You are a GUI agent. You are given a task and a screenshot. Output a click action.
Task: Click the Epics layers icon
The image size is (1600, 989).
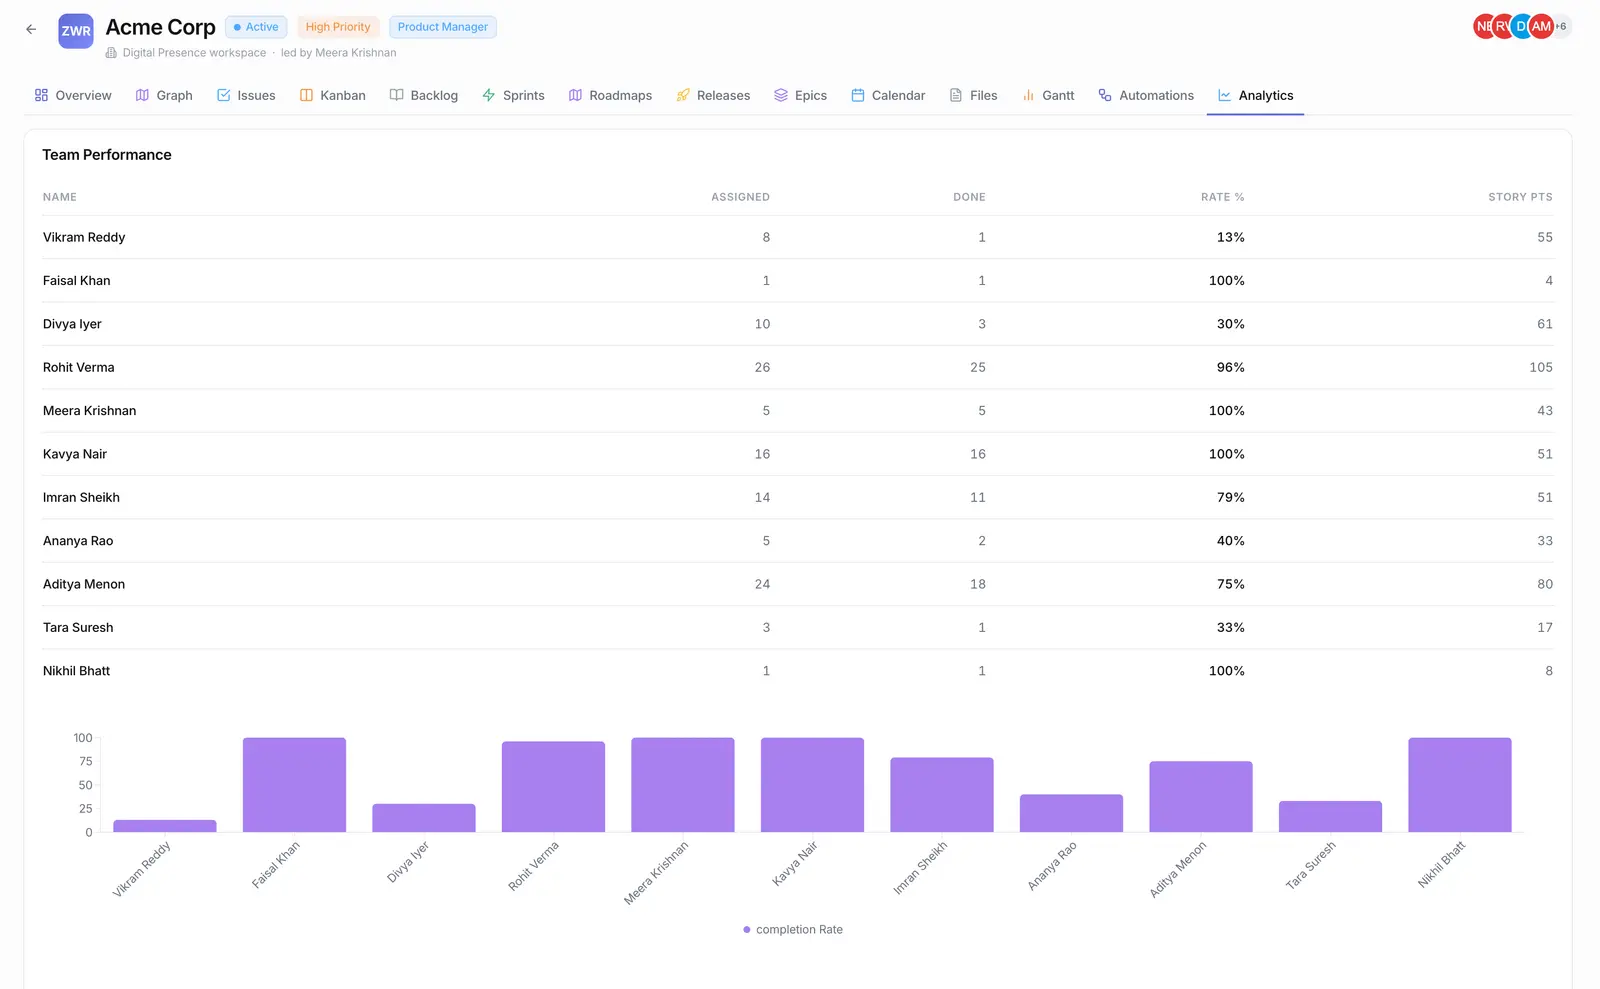click(x=781, y=95)
